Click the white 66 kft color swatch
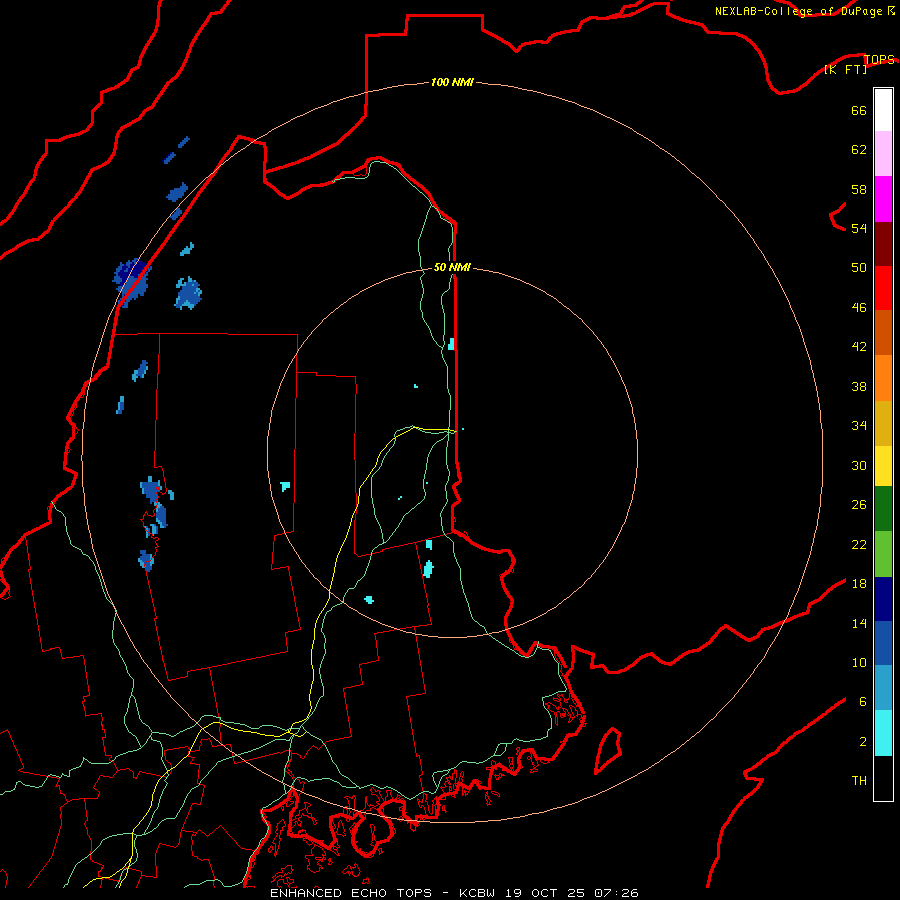This screenshot has width=900, height=900. [x=883, y=110]
